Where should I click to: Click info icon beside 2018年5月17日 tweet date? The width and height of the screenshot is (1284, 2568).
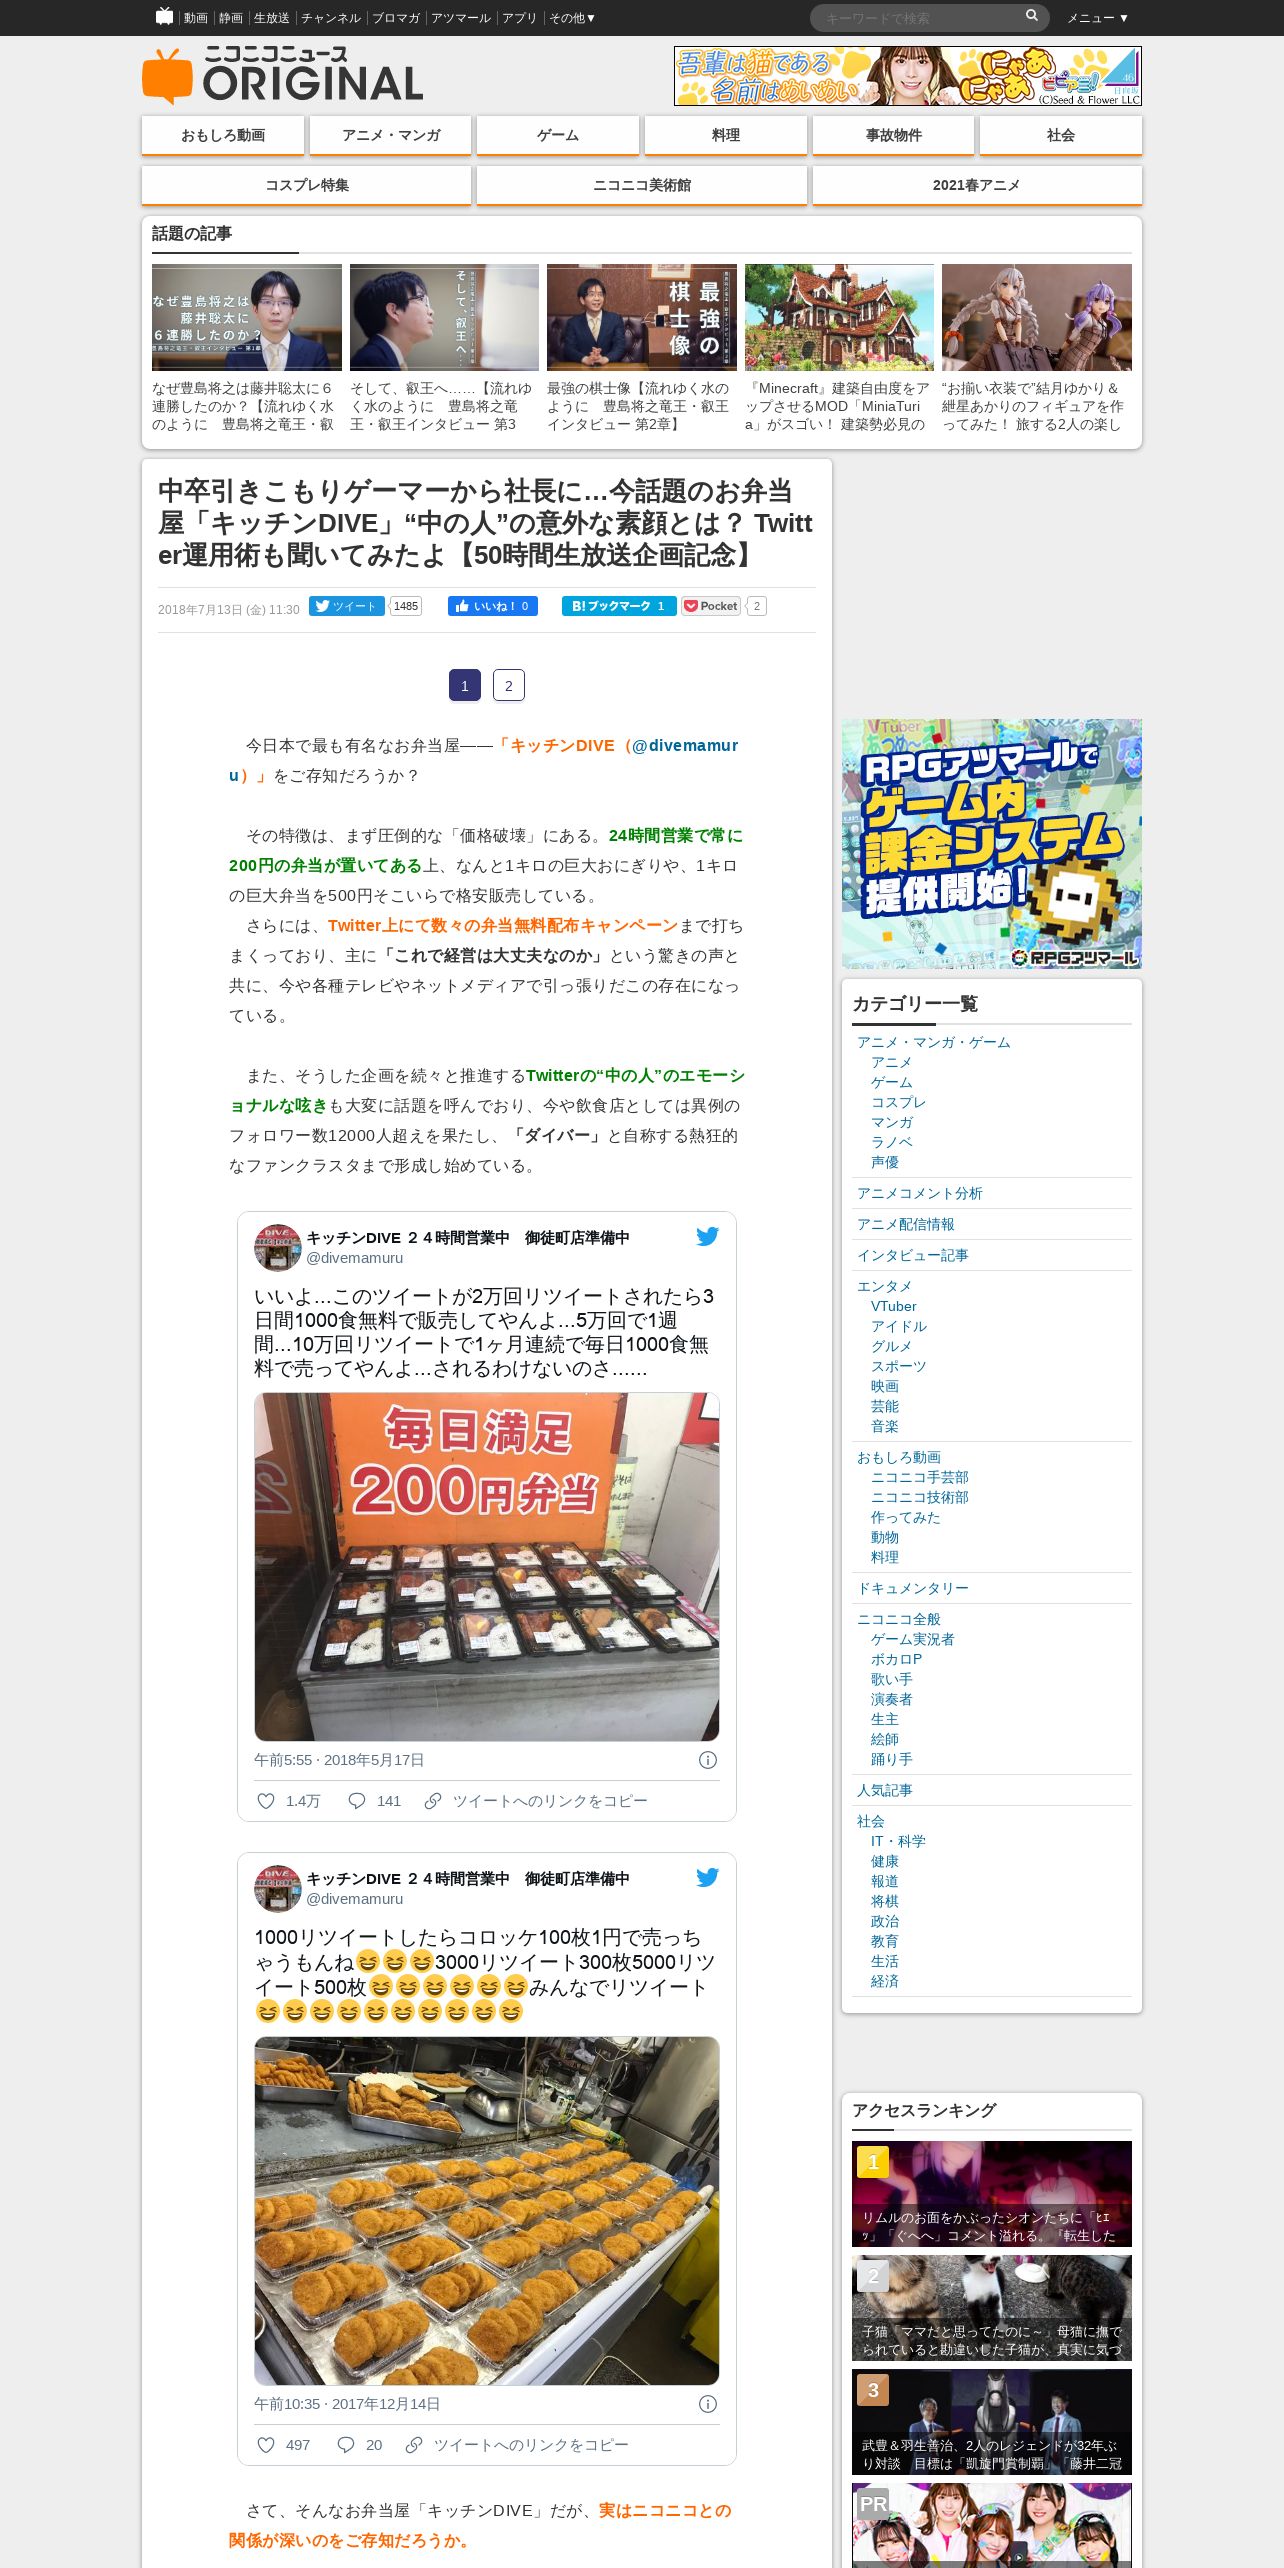[707, 1760]
